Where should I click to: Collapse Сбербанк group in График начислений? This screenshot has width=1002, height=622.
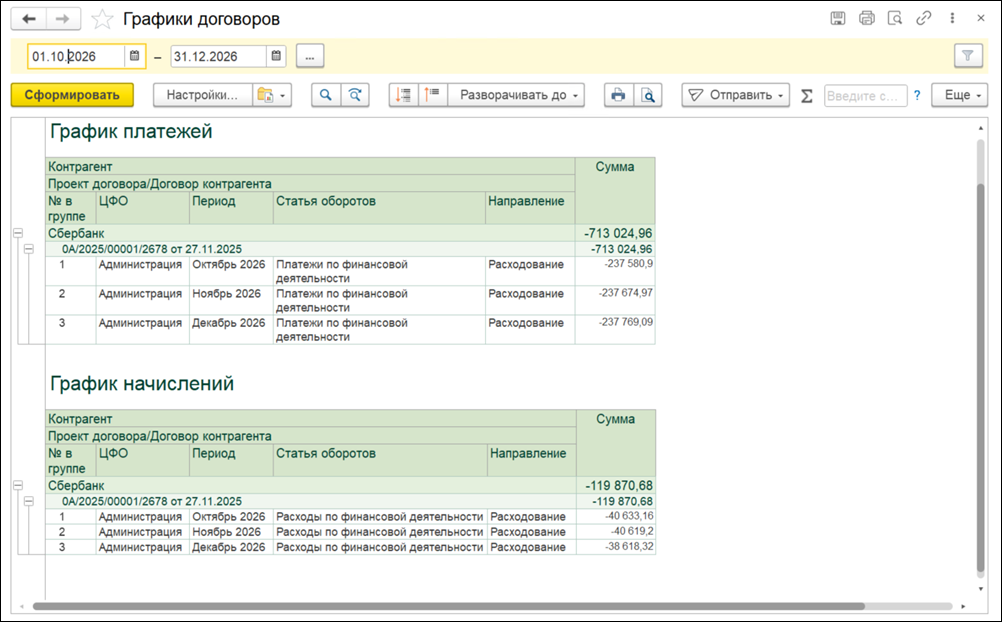click(x=18, y=486)
